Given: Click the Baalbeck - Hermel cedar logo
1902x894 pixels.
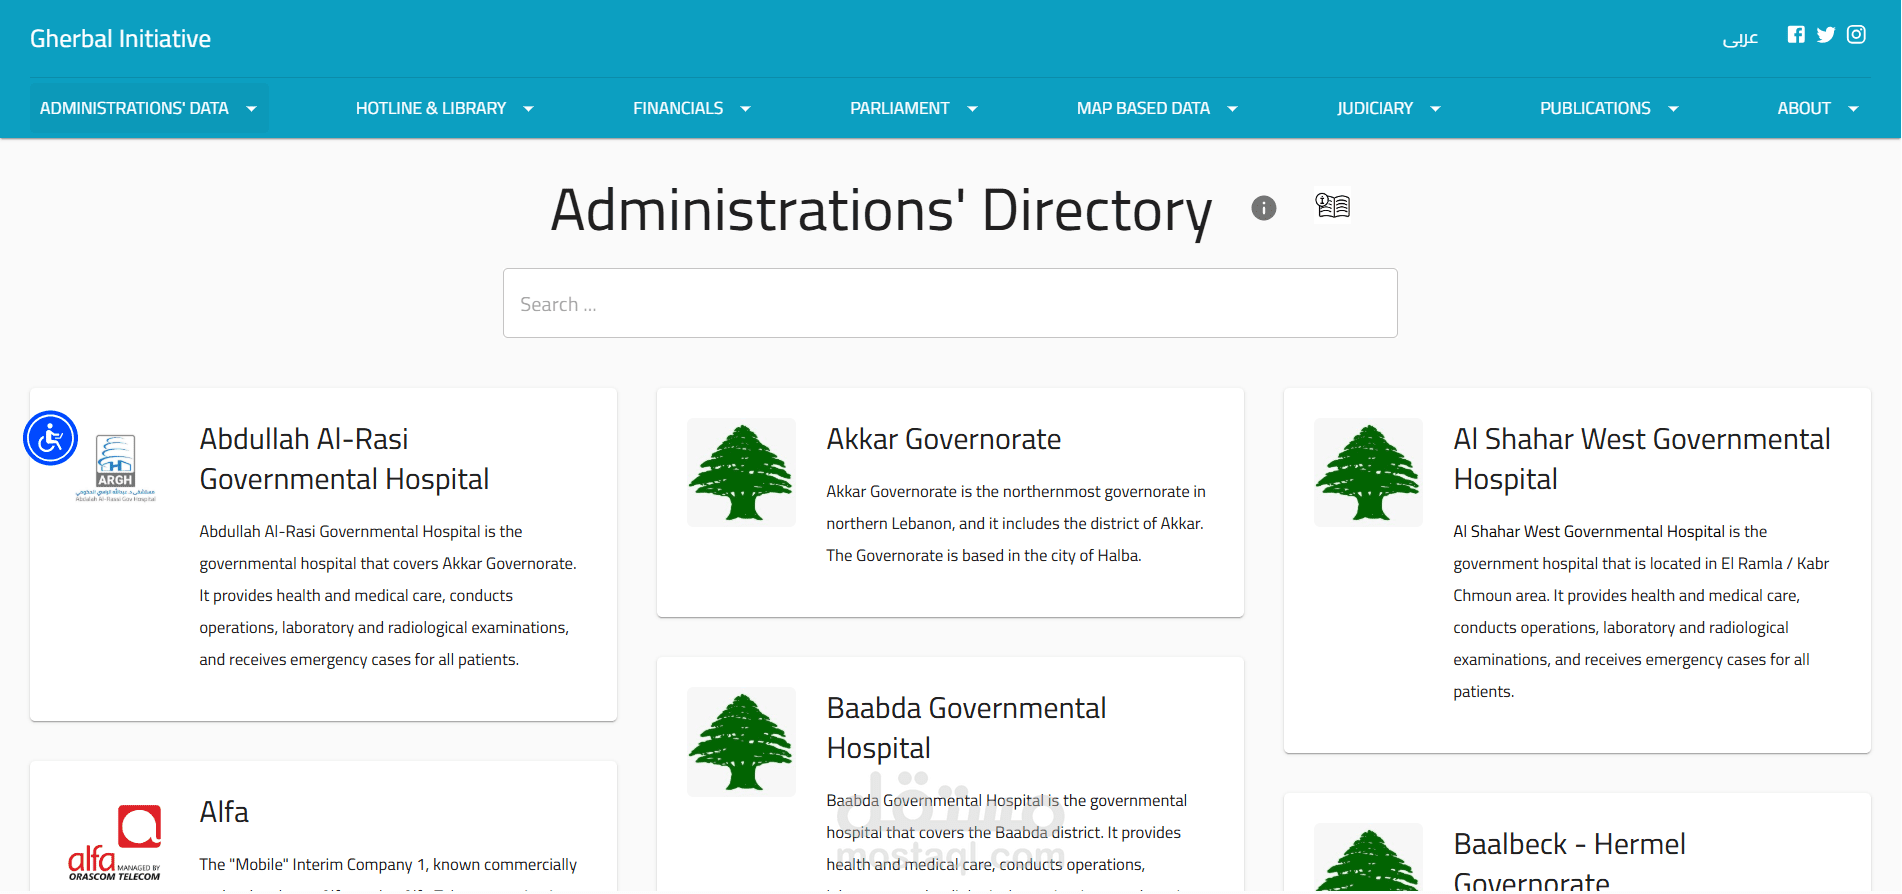Looking at the screenshot, I should (1368, 858).
